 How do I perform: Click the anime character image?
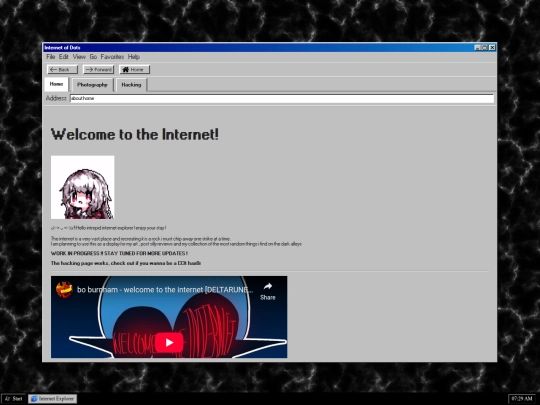[x=83, y=187]
